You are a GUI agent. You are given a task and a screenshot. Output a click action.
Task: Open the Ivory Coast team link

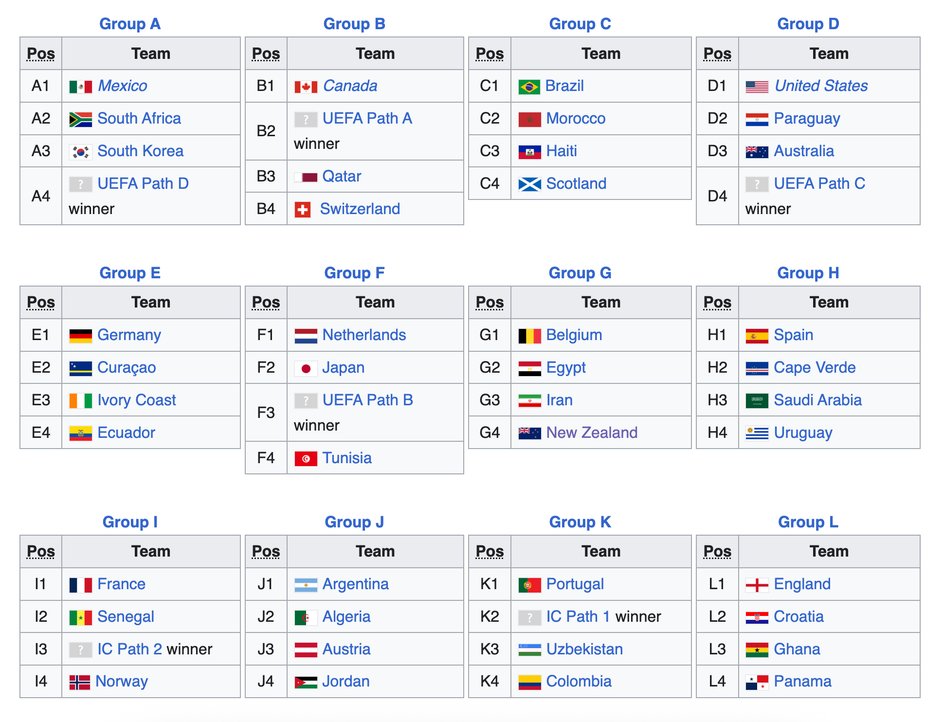(x=136, y=400)
